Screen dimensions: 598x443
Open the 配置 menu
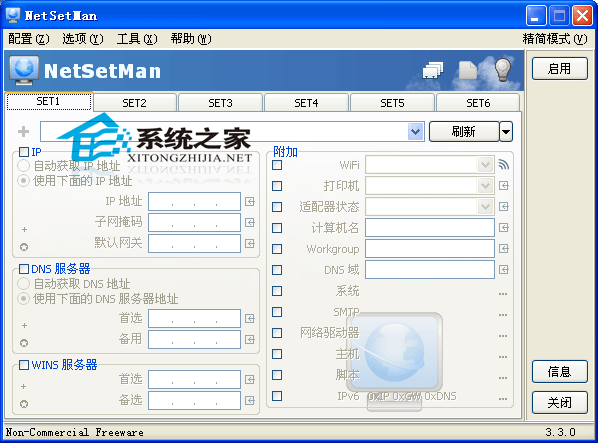point(29,39)
